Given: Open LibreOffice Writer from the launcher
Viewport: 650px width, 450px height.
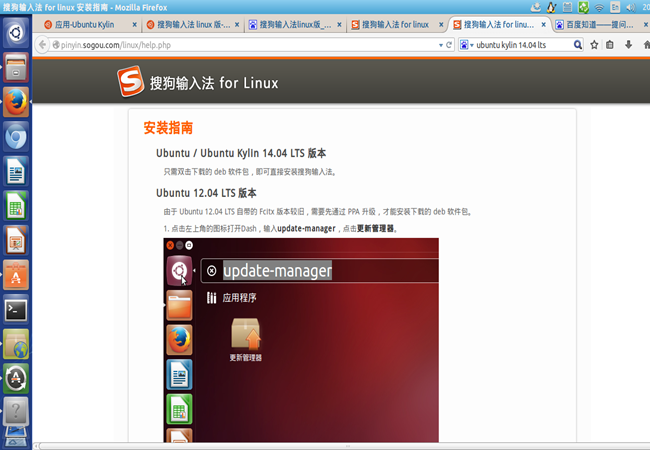Looking at the screenshot, I should [x=16, y=171].
